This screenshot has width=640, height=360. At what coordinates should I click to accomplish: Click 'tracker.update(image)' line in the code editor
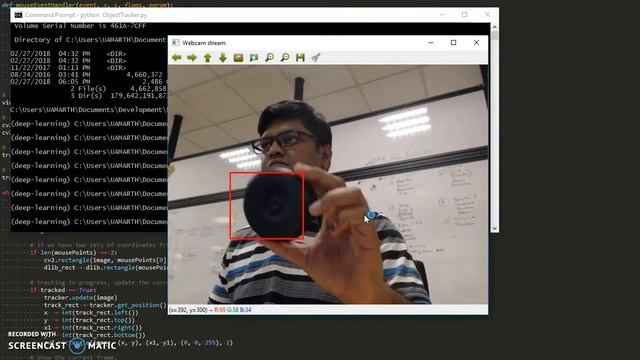tap(80, 298)
